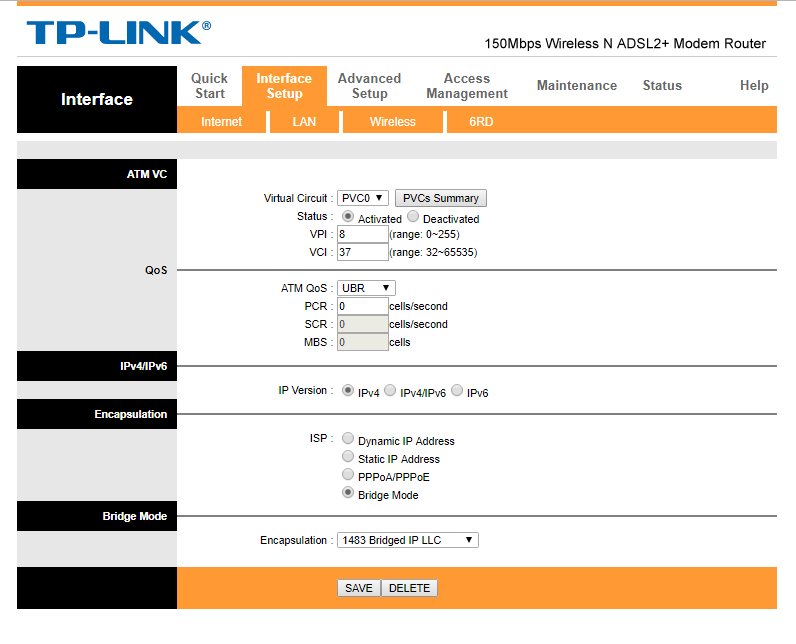Select Dynamic IP Address ISP option
Screen dimensions: 796x644
348,438
